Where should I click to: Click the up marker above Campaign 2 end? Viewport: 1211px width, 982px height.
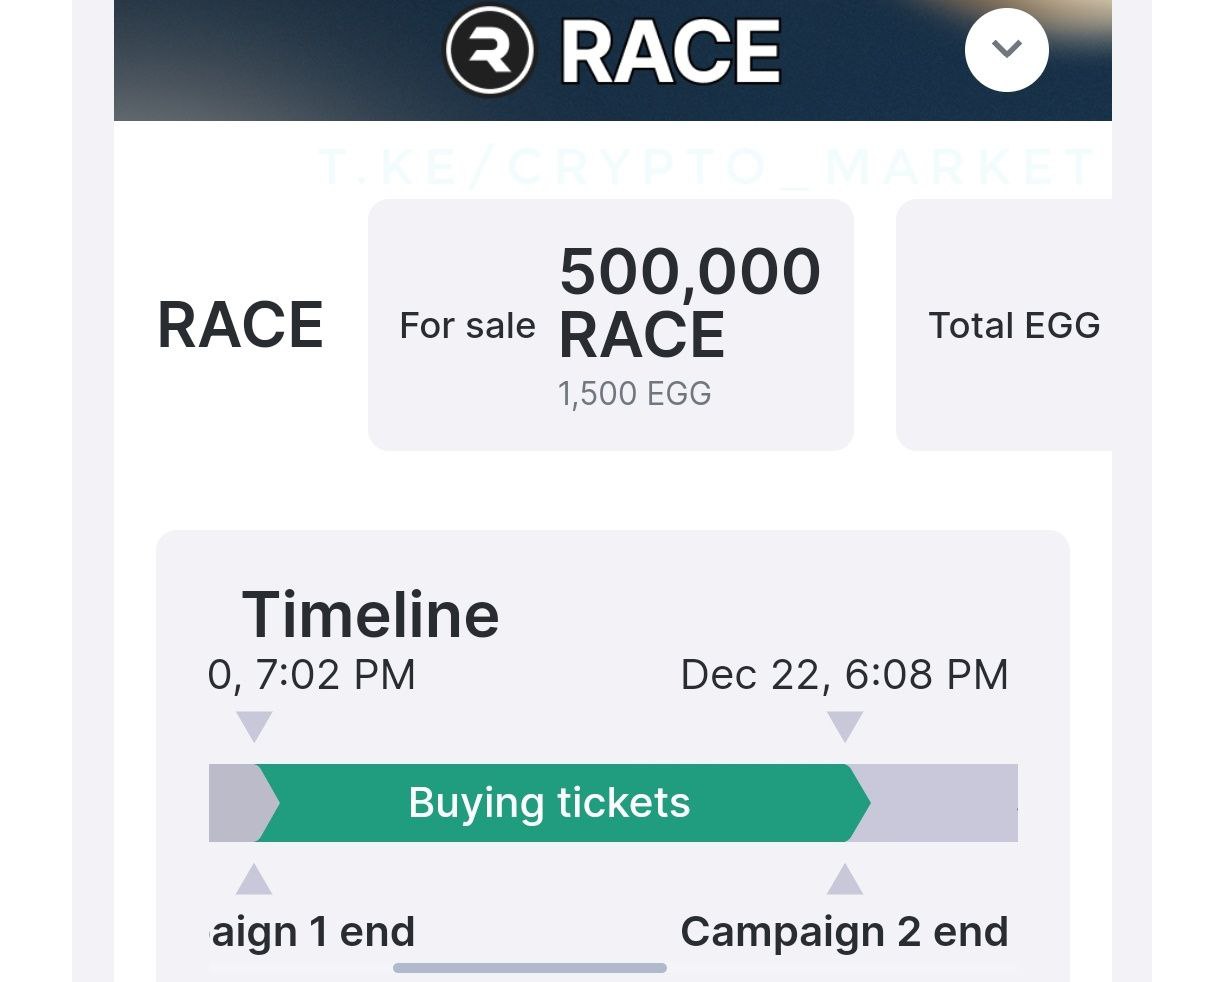(x=845, y=879)
